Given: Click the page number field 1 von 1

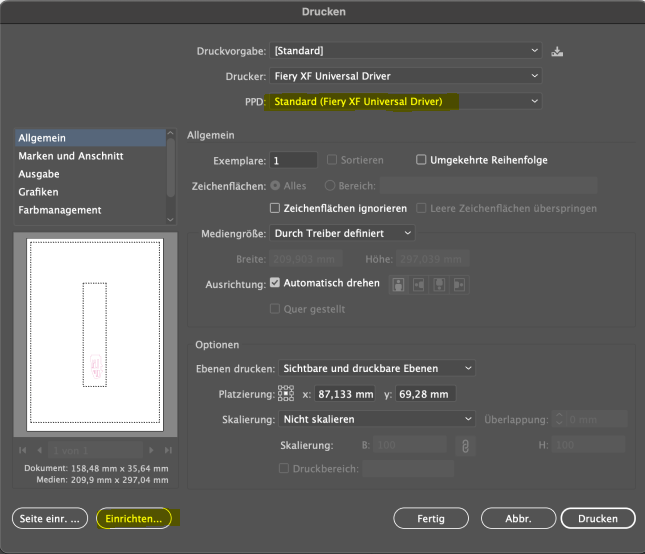Looking at the screenshot, I should point(95,450).
